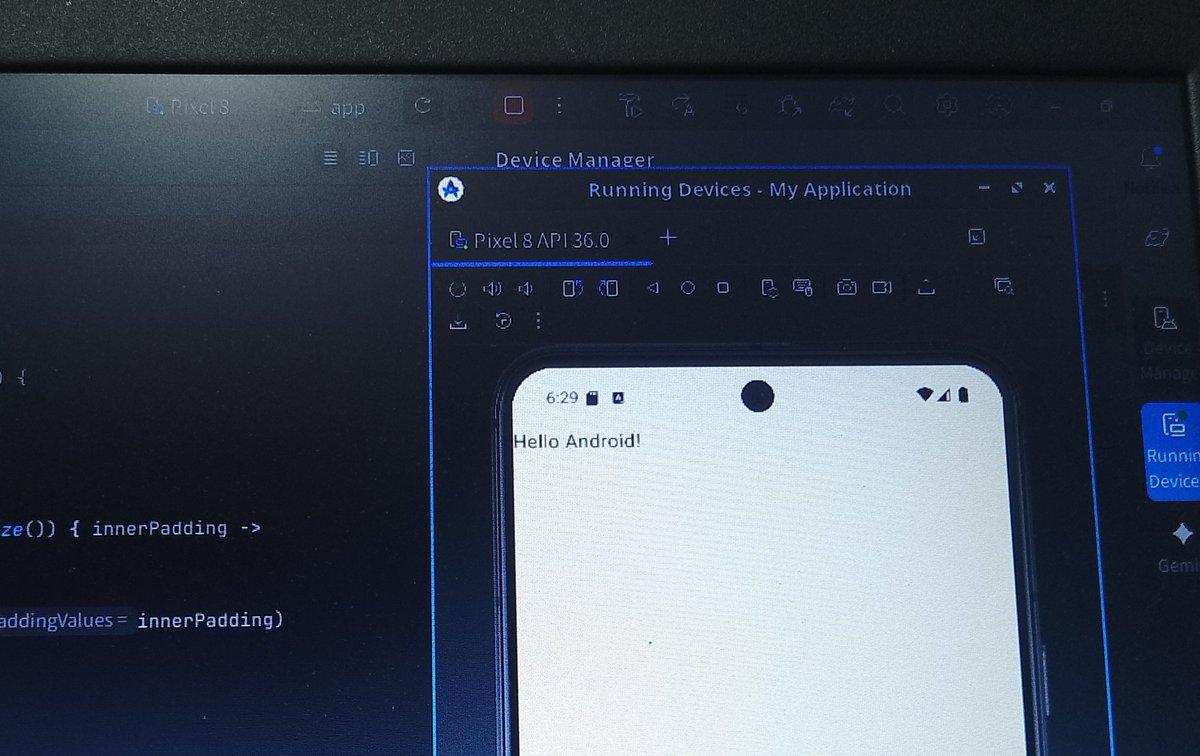This screenshot has height=756, width=1200.
Task: Click the account profile icon in the main toolbar
Action: pyautogui.click(x=998, y=105)
